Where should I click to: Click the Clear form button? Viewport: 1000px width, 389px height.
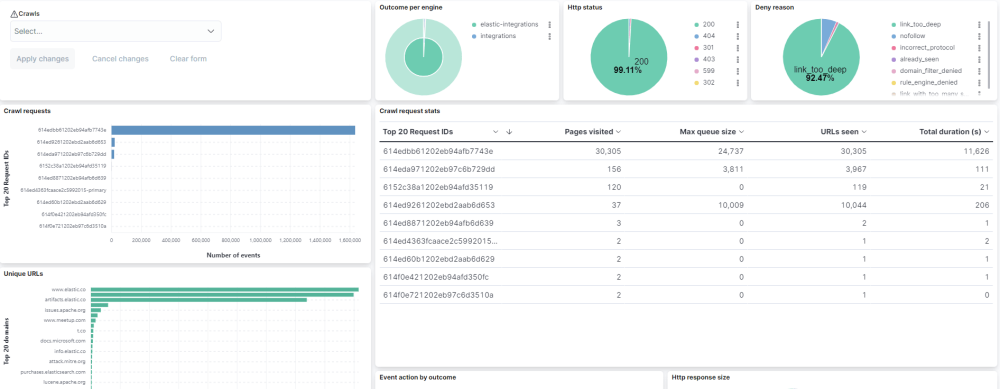click(188, 59)
